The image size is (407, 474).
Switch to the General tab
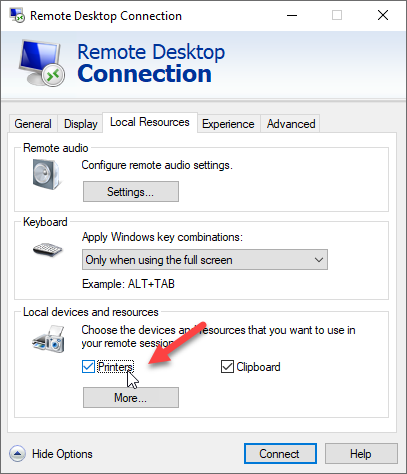pyautogui.click(x=33, y=124)
